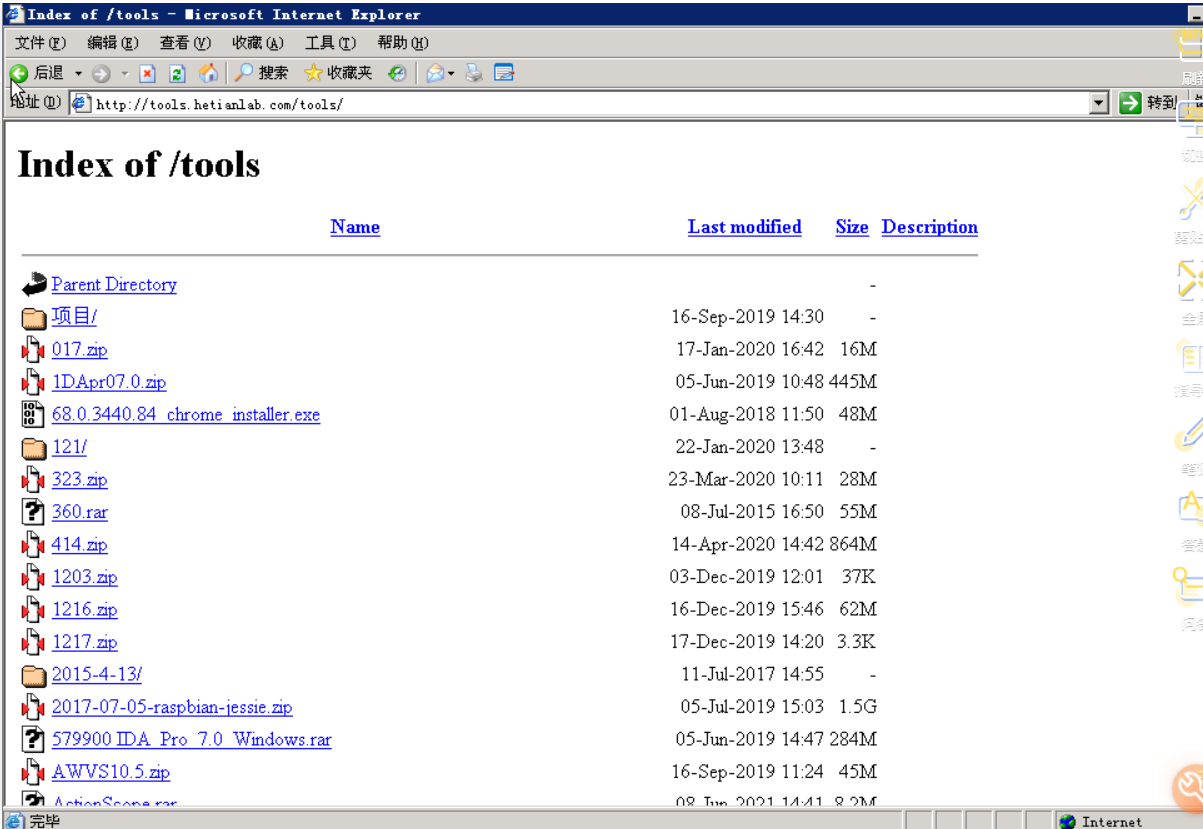
Task: Open the Parent Directory link
Action: (x=114, y=285)
